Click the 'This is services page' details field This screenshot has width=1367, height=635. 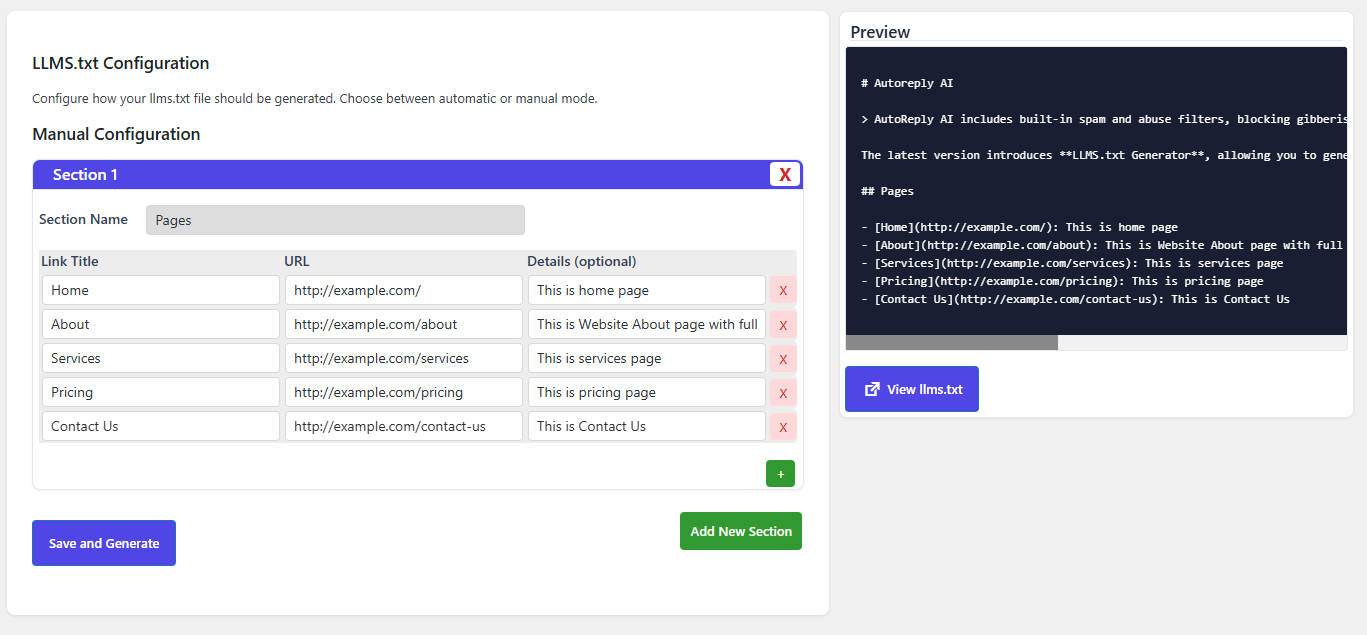(x=646, y=358)
